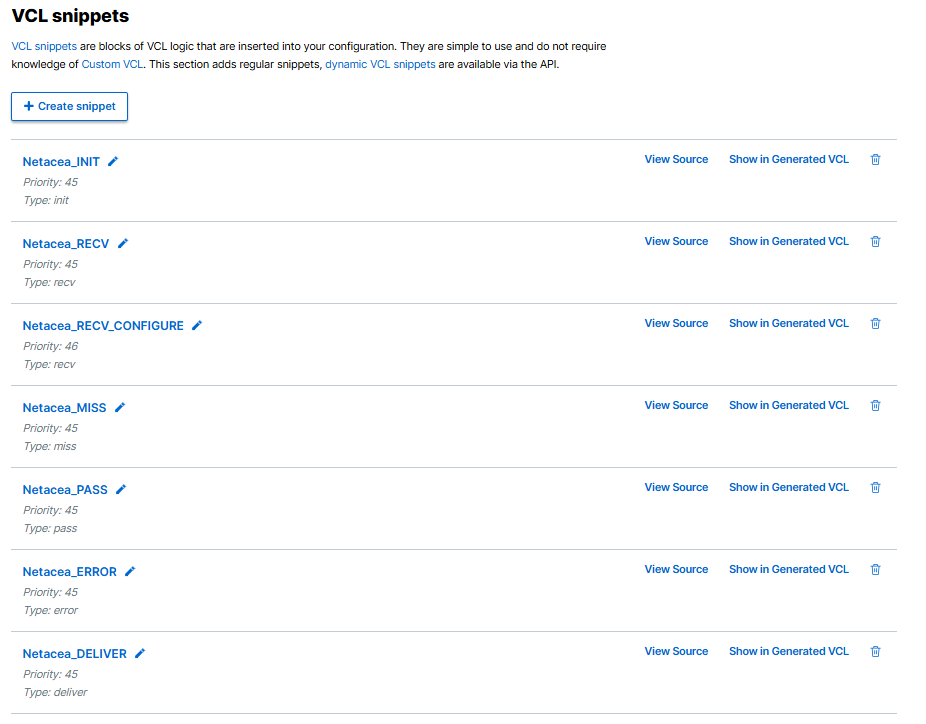
Task: Click the pencil icon beside Netacea_RECV_CONFIGURE
Action: (x=197, y=325)
